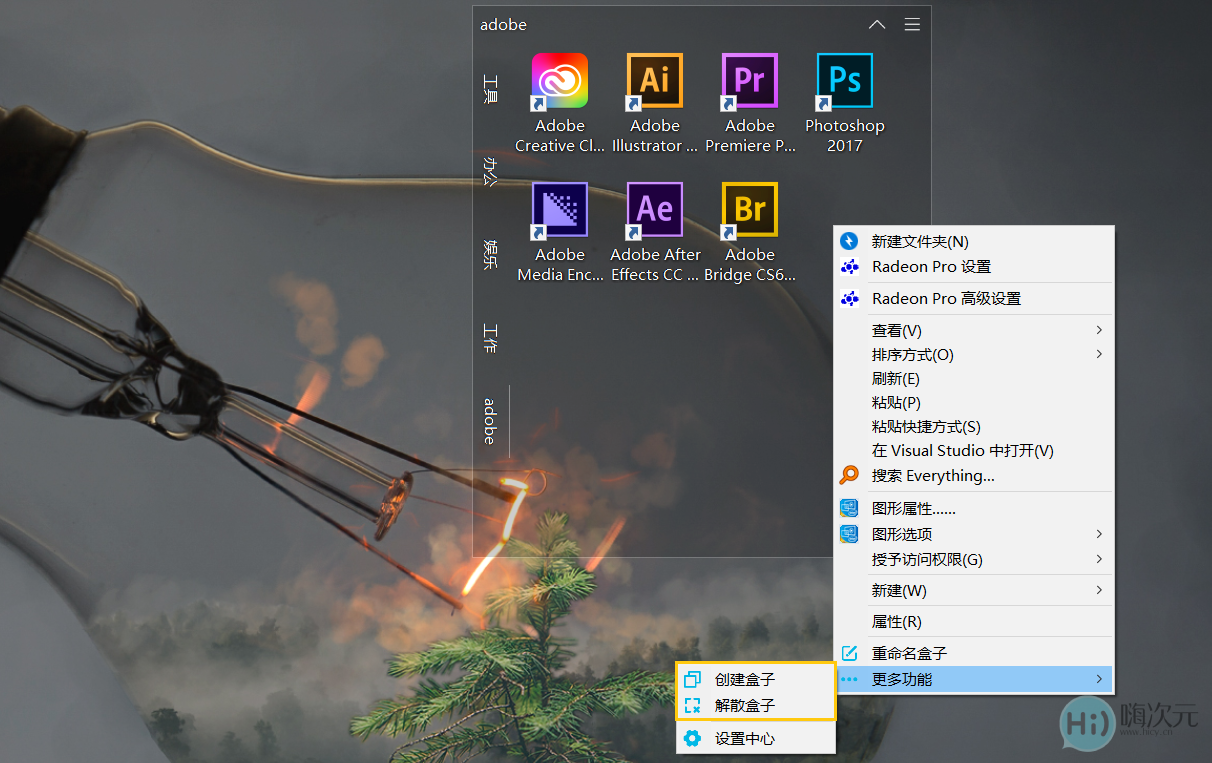Screen dimensions: 1212x763
Task: Collapse the adobe box with the up chevron
Action: click(x=877, y=25)
